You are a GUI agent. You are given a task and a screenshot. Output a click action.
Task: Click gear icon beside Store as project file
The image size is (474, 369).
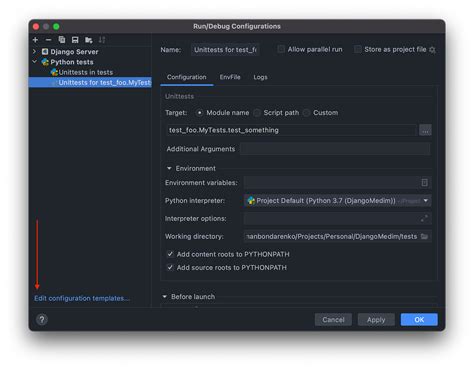pyautogui.click(x=433, y=50)
